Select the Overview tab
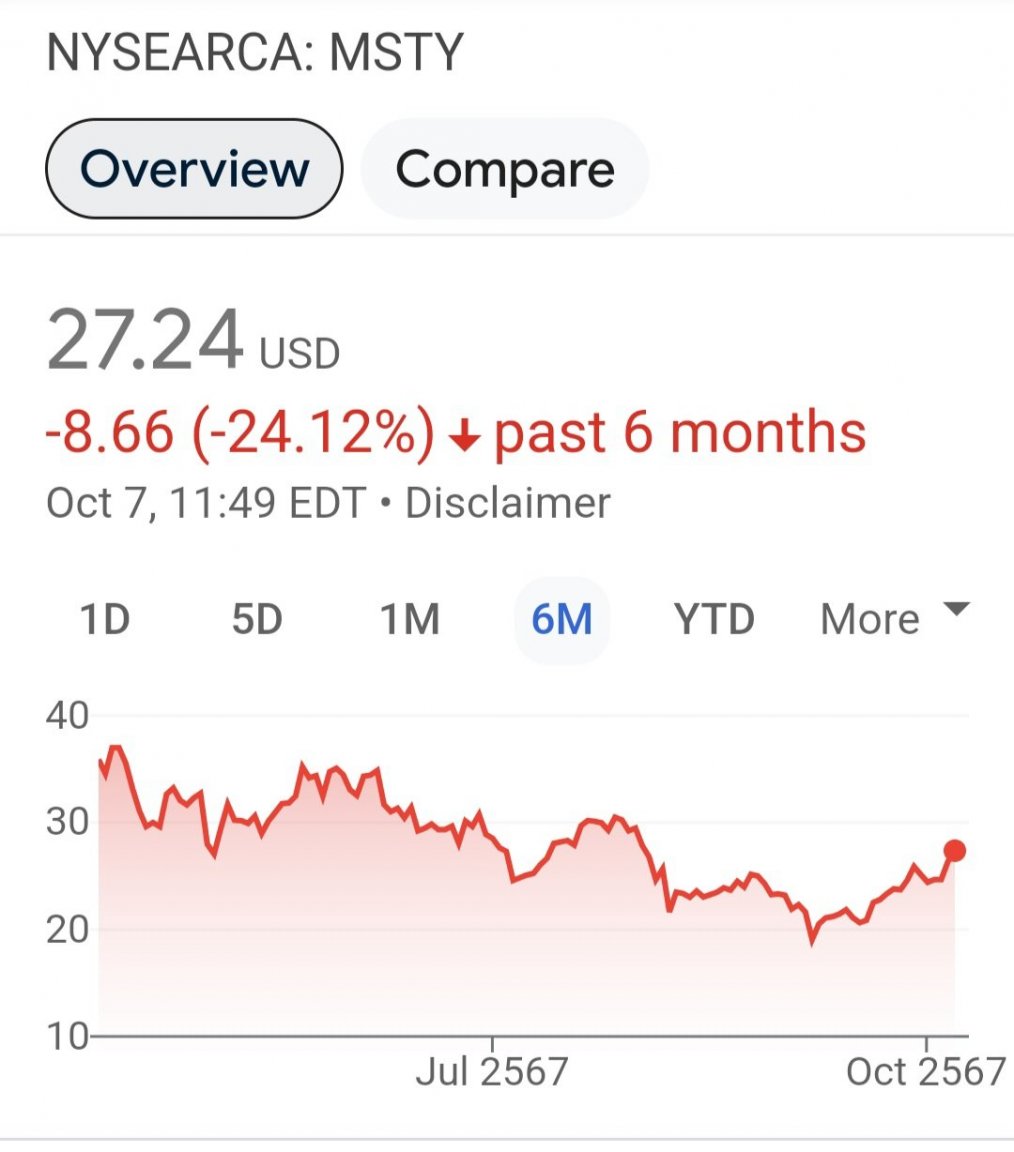The width and height of the screenshot is (1014, 1152). 194,168
